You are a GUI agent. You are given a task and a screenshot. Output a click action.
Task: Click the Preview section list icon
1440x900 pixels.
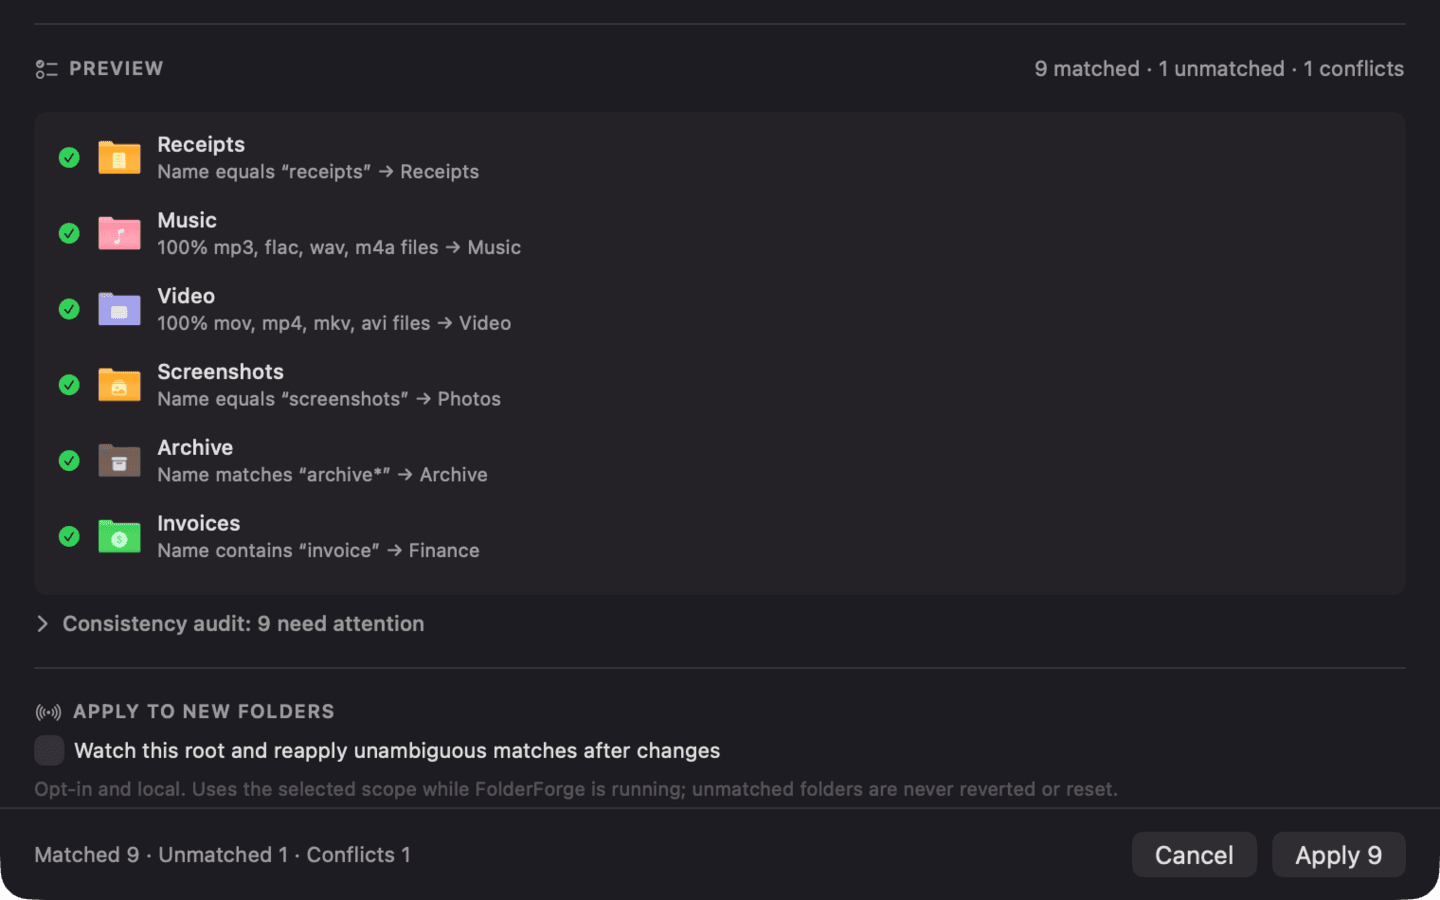click(47, 69)
